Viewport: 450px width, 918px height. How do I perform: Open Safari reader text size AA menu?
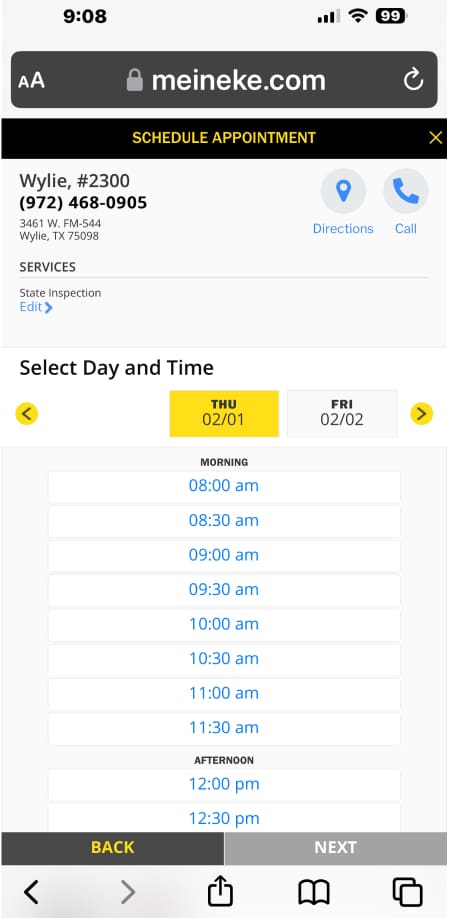(x=32, y=80)
